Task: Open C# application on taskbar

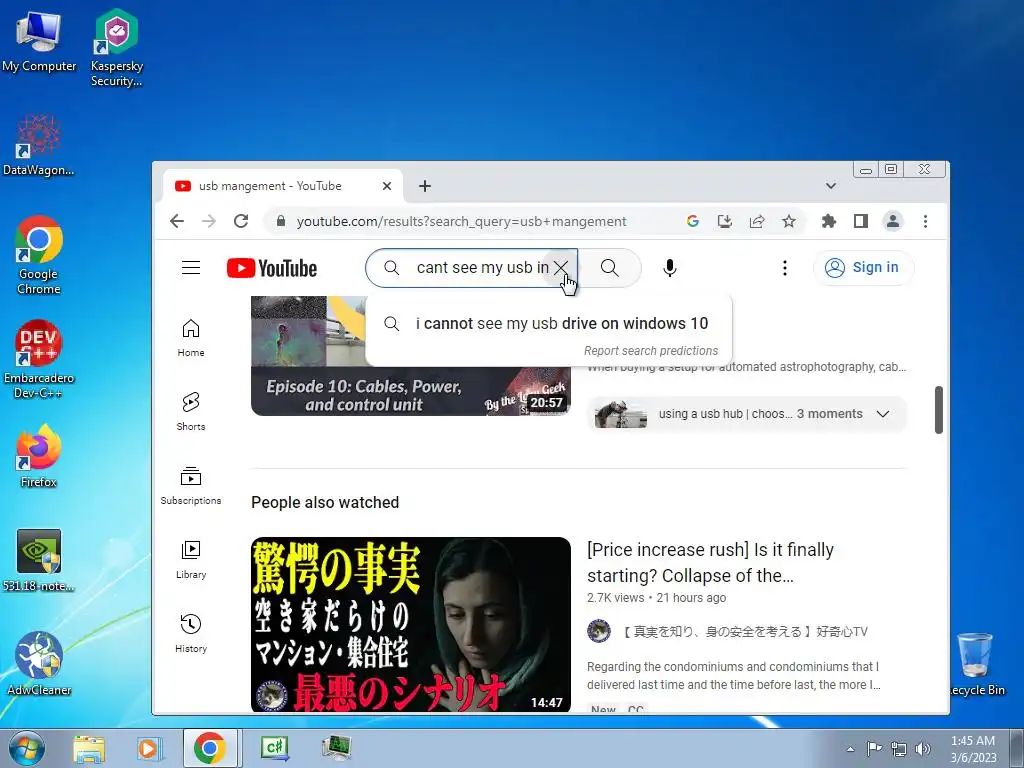Action: 274,747
